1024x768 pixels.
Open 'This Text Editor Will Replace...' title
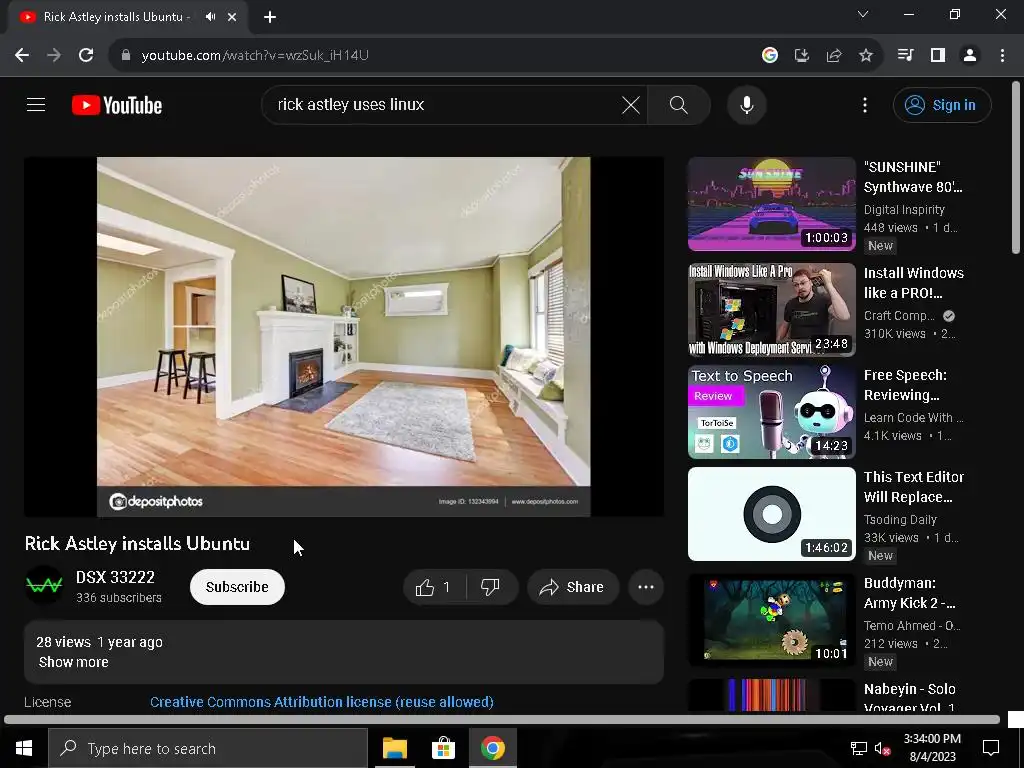tap(914, 487)
